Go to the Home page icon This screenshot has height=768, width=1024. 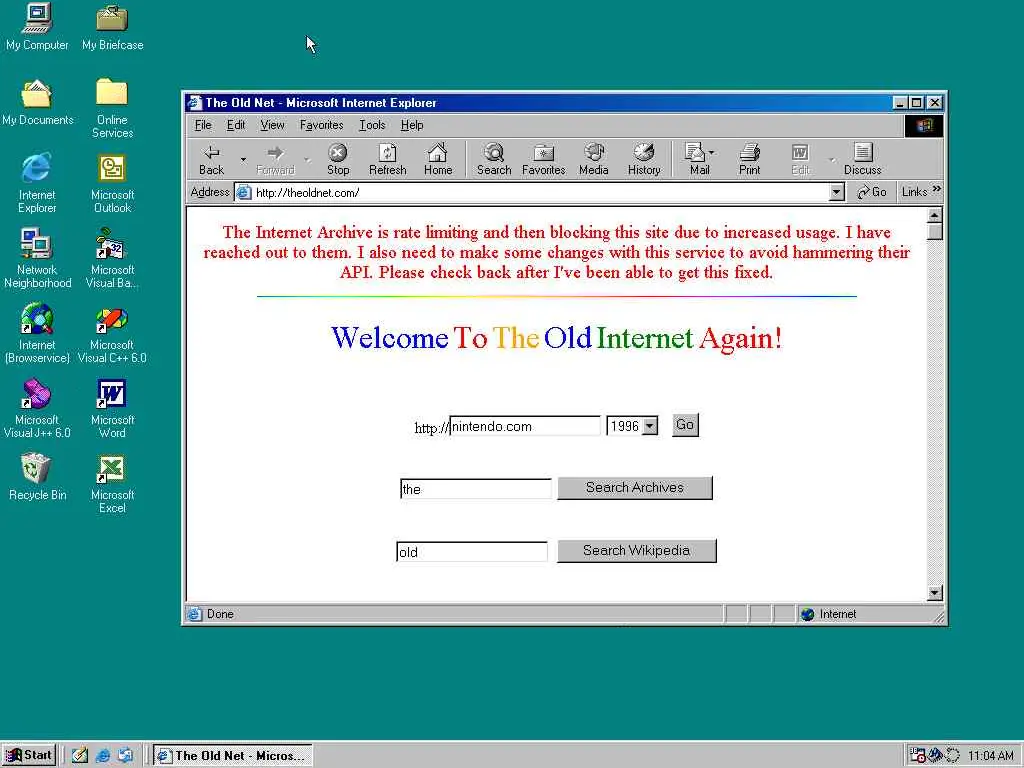438,160
